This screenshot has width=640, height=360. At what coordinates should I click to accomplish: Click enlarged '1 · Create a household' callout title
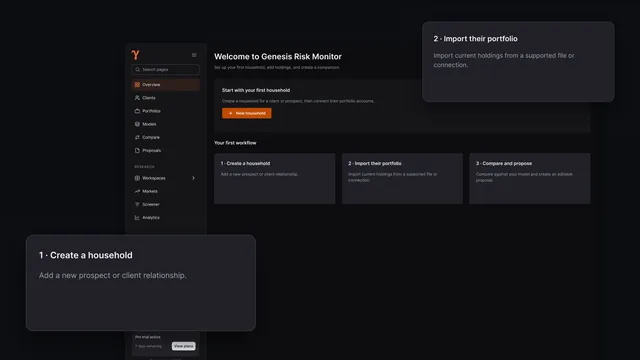coord(86,255)
